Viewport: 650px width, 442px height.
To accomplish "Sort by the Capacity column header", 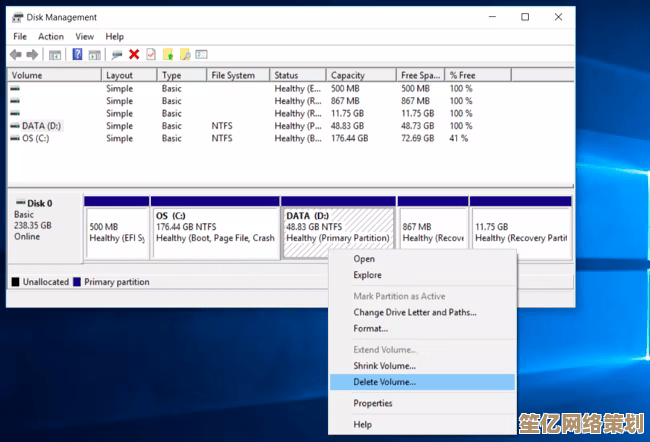I will [x=361, y=75].
